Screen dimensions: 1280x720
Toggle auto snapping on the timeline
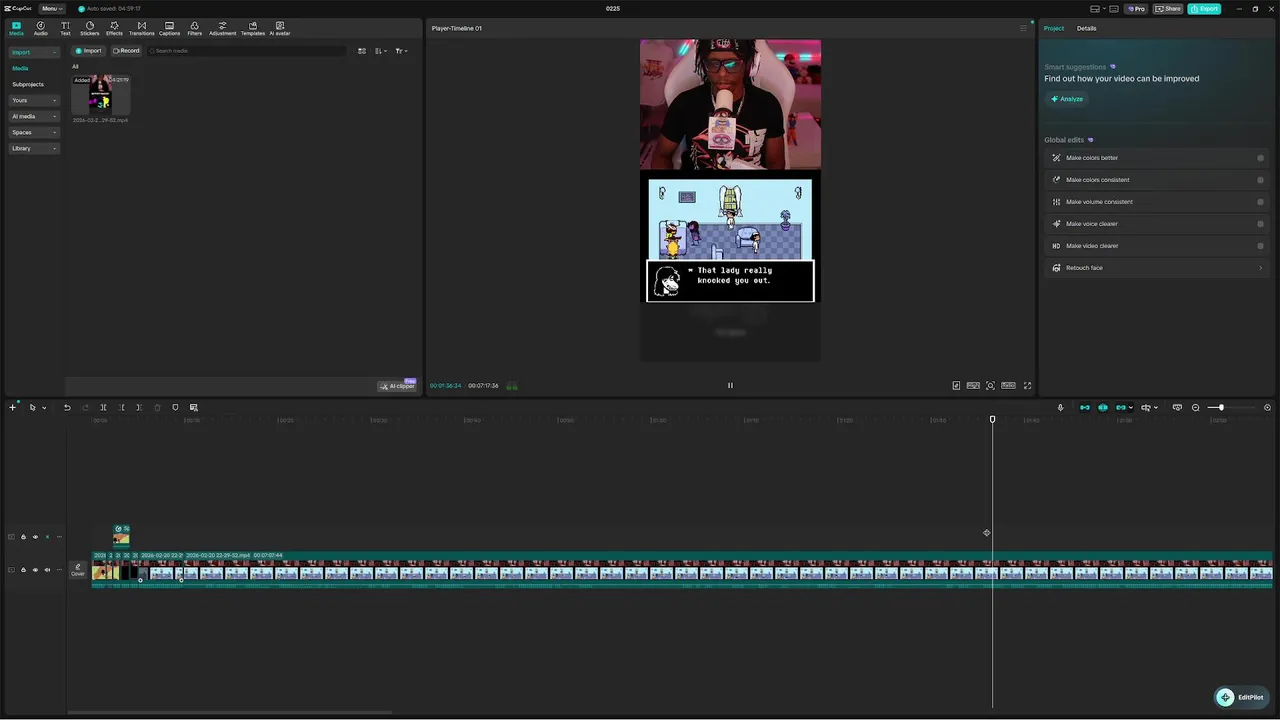point(1103,407)
